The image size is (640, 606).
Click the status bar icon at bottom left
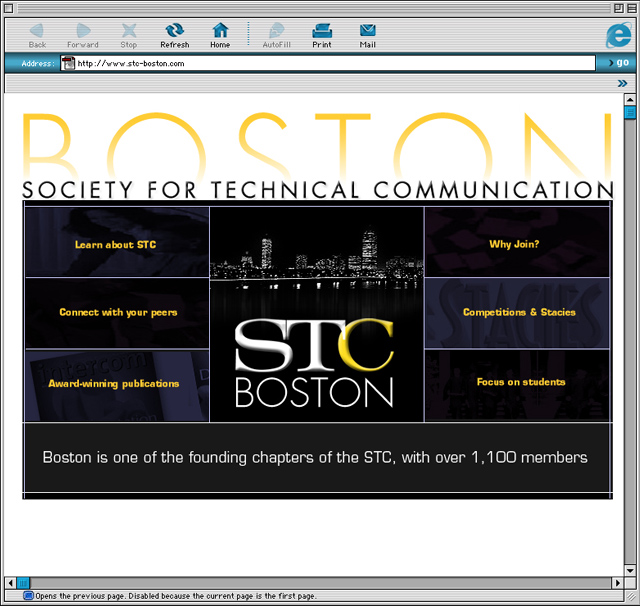28,596
